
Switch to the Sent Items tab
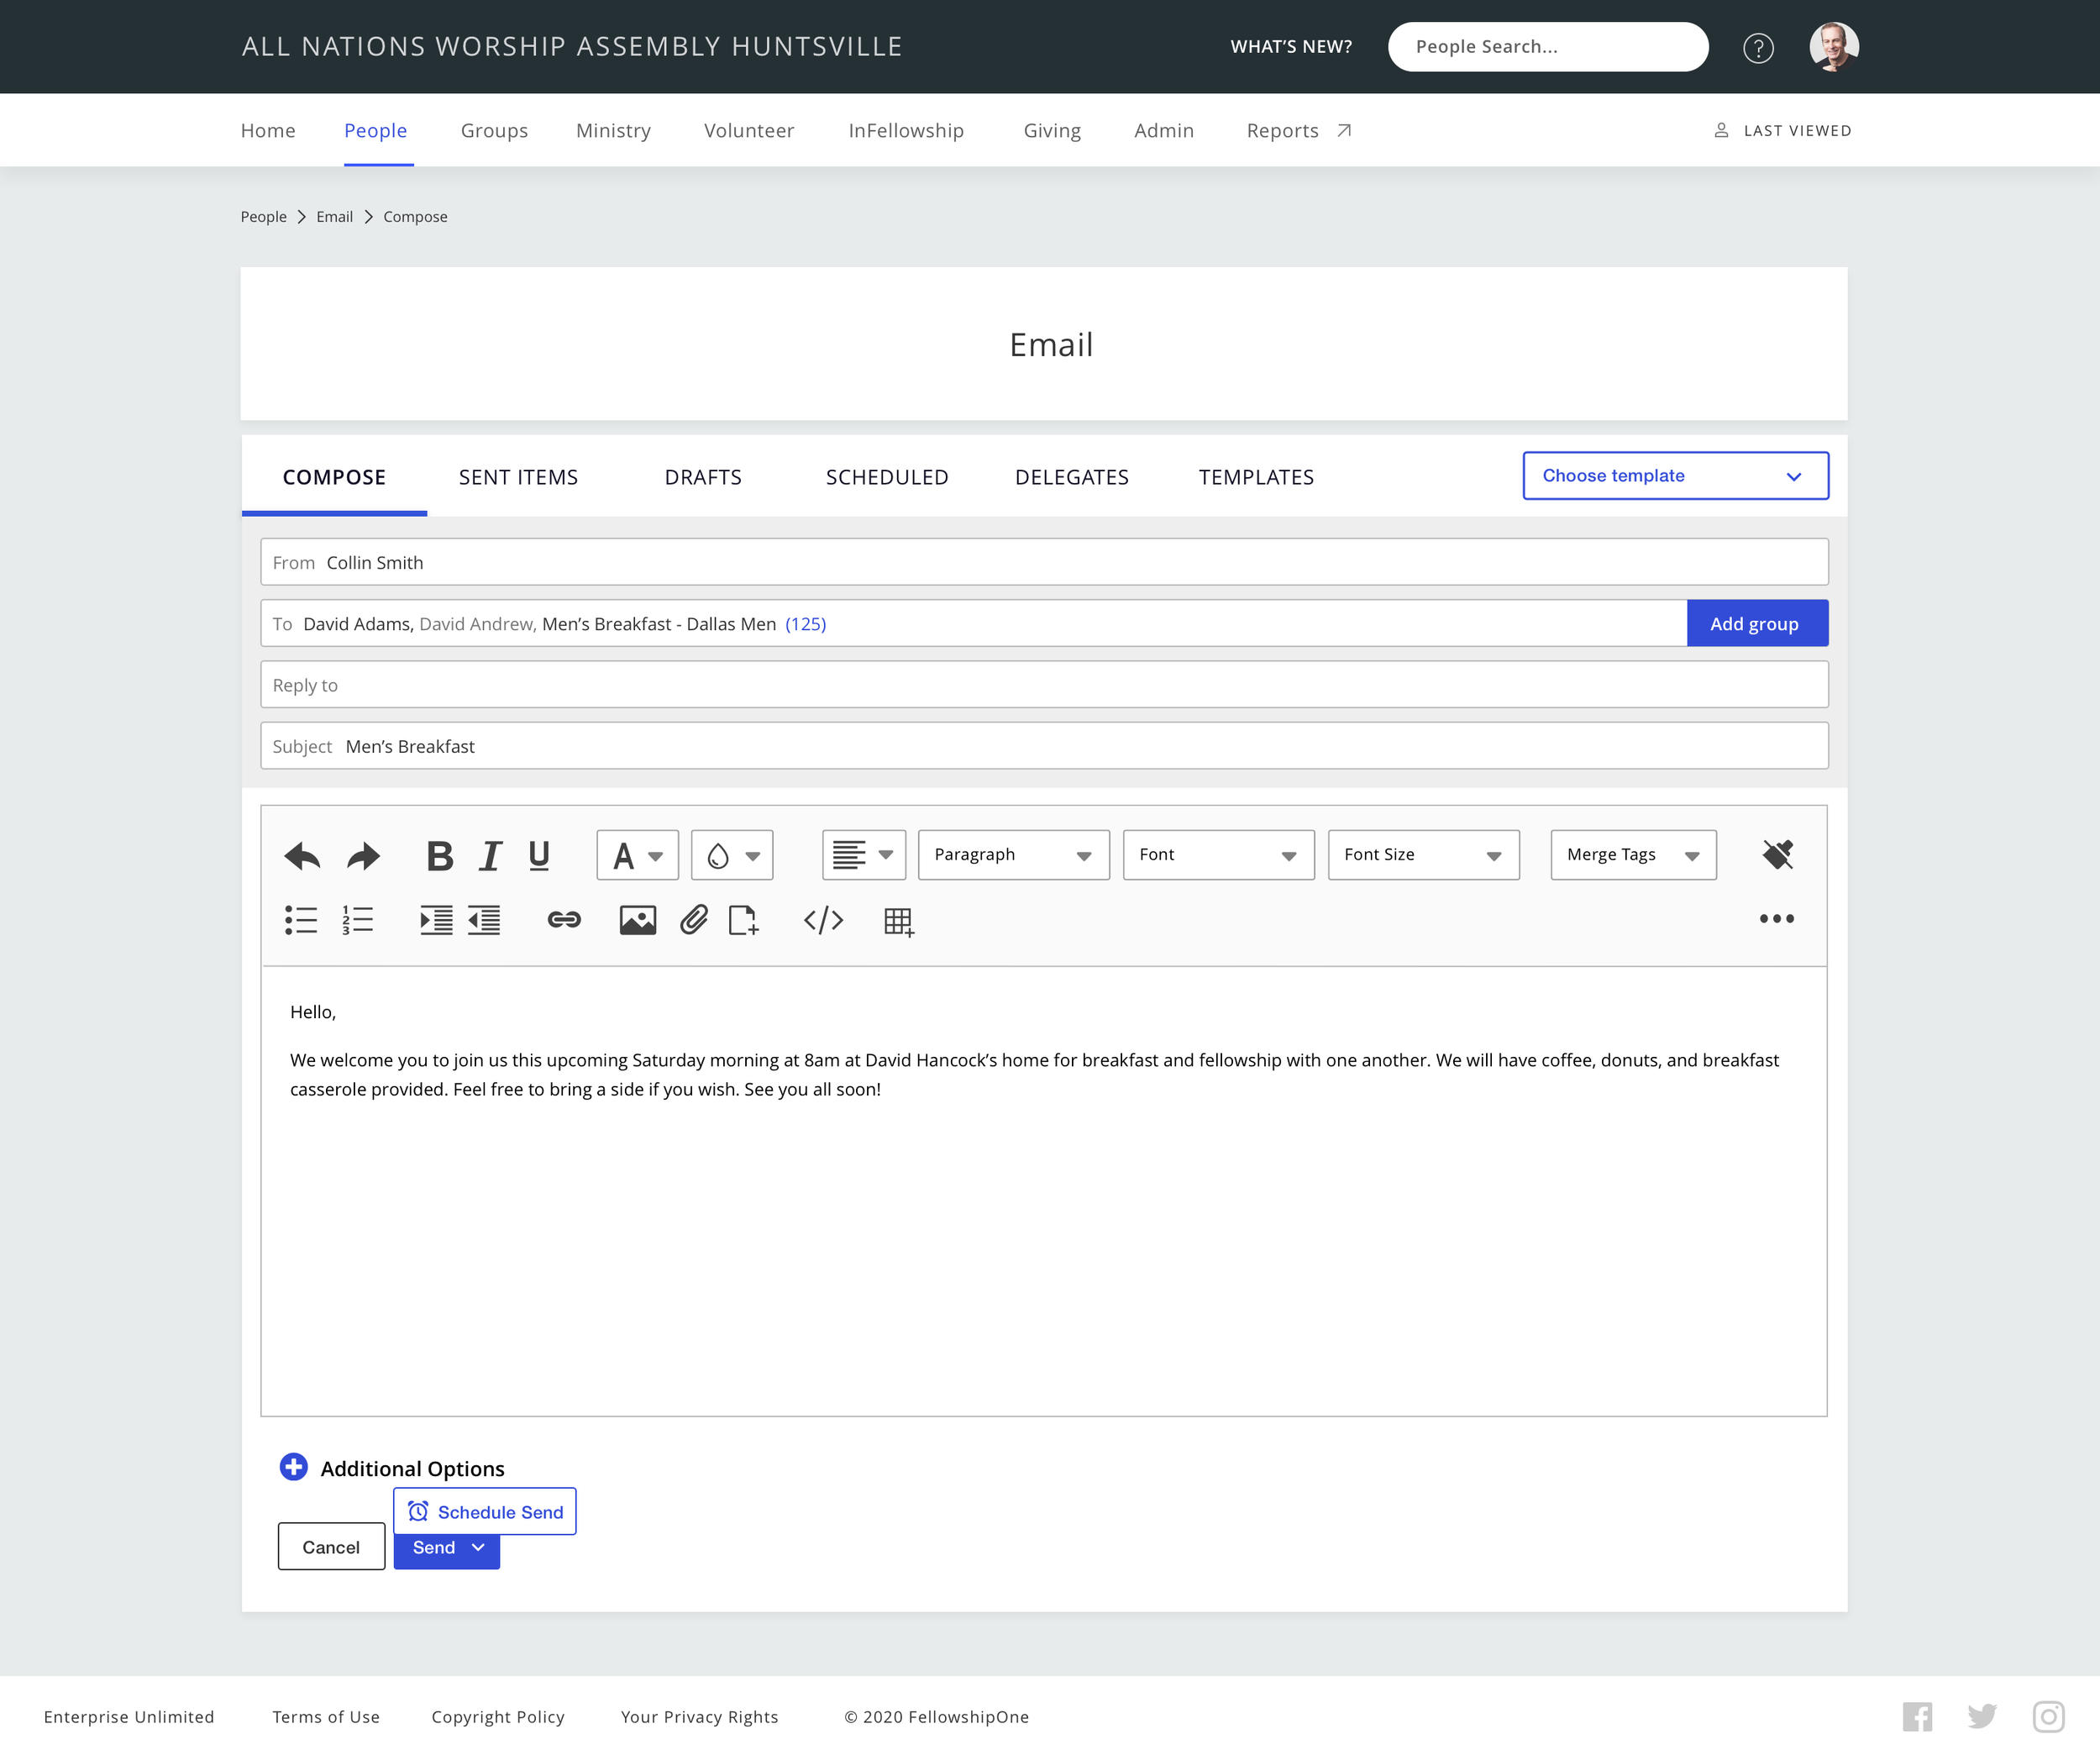(518, 477)
